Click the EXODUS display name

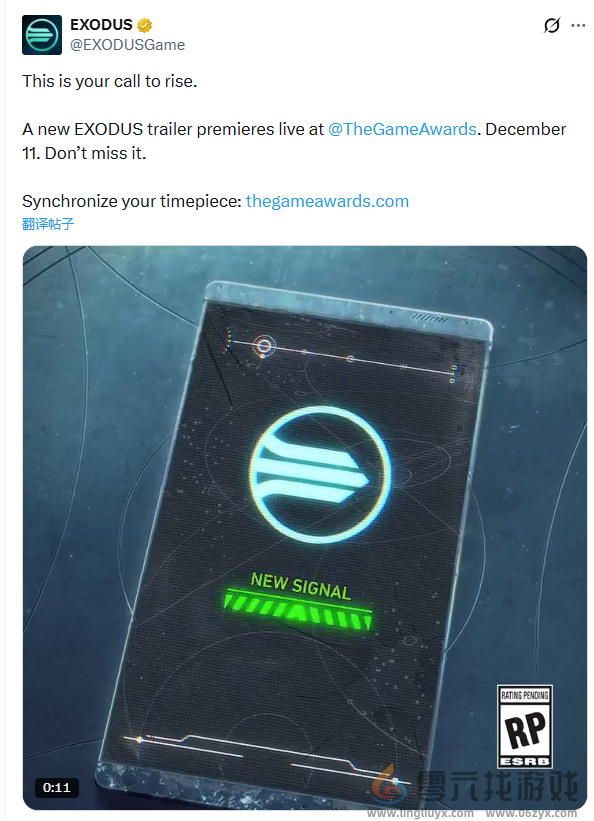coord(102,25)
